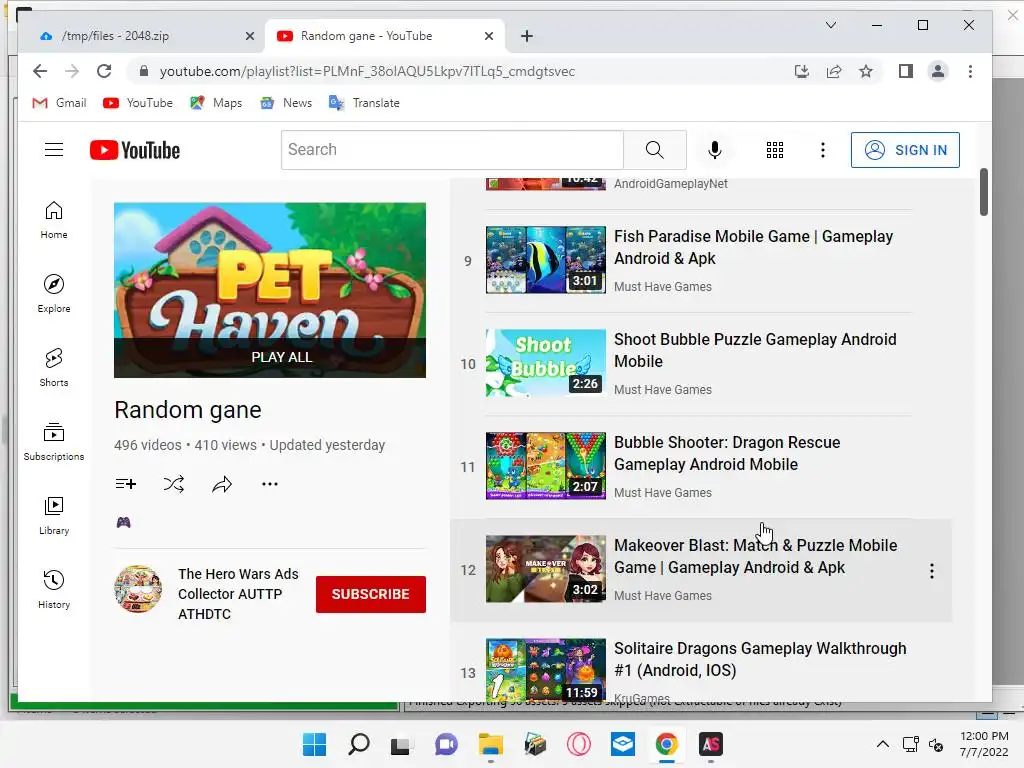Open Translate bookmark
The image size is (1024, 768).
(364, 103)
